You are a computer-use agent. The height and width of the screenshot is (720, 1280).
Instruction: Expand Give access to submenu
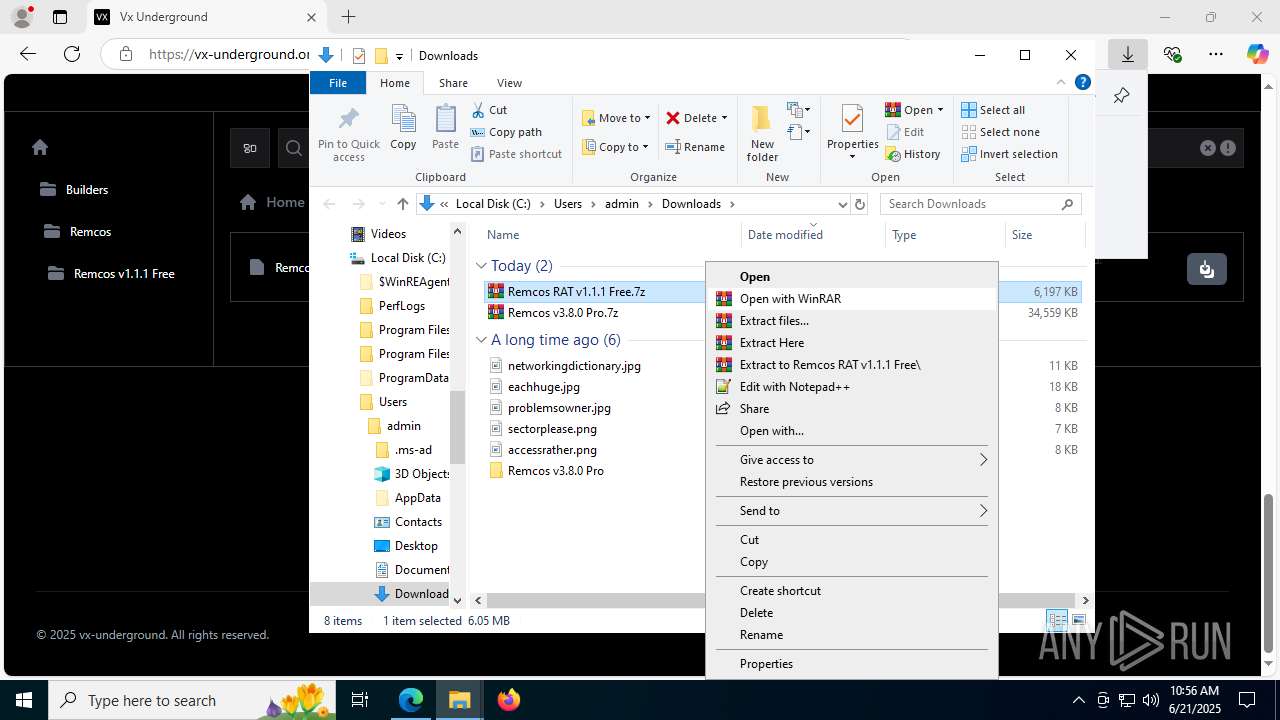tap(983, 460)
